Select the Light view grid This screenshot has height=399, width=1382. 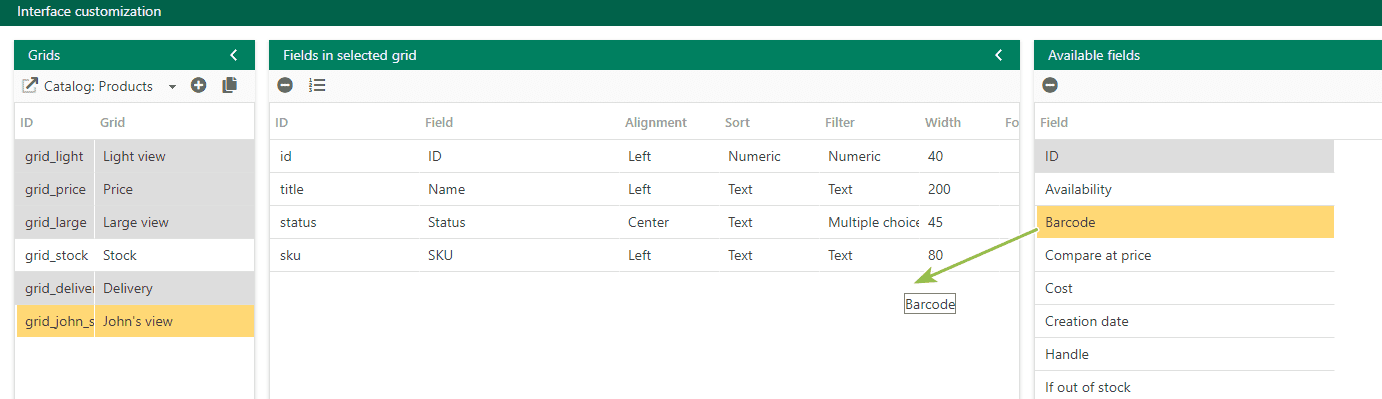pyautogui.click(x=135, y=156)
